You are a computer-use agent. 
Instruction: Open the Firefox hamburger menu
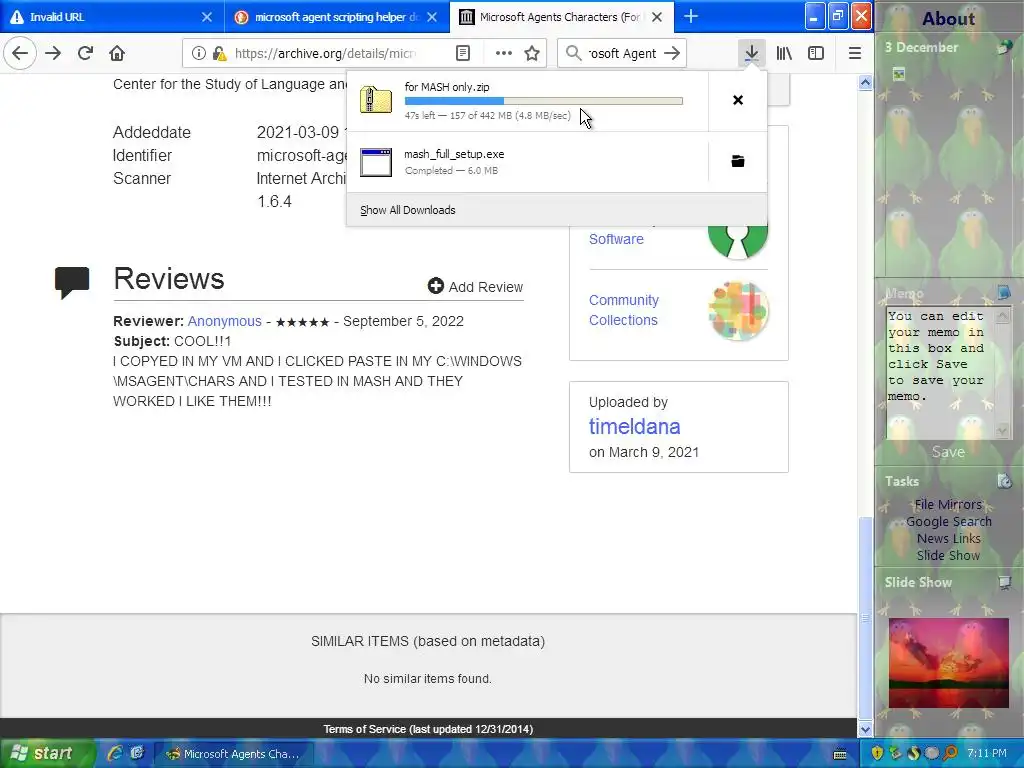pyautogui.click(x=854, y=54)
